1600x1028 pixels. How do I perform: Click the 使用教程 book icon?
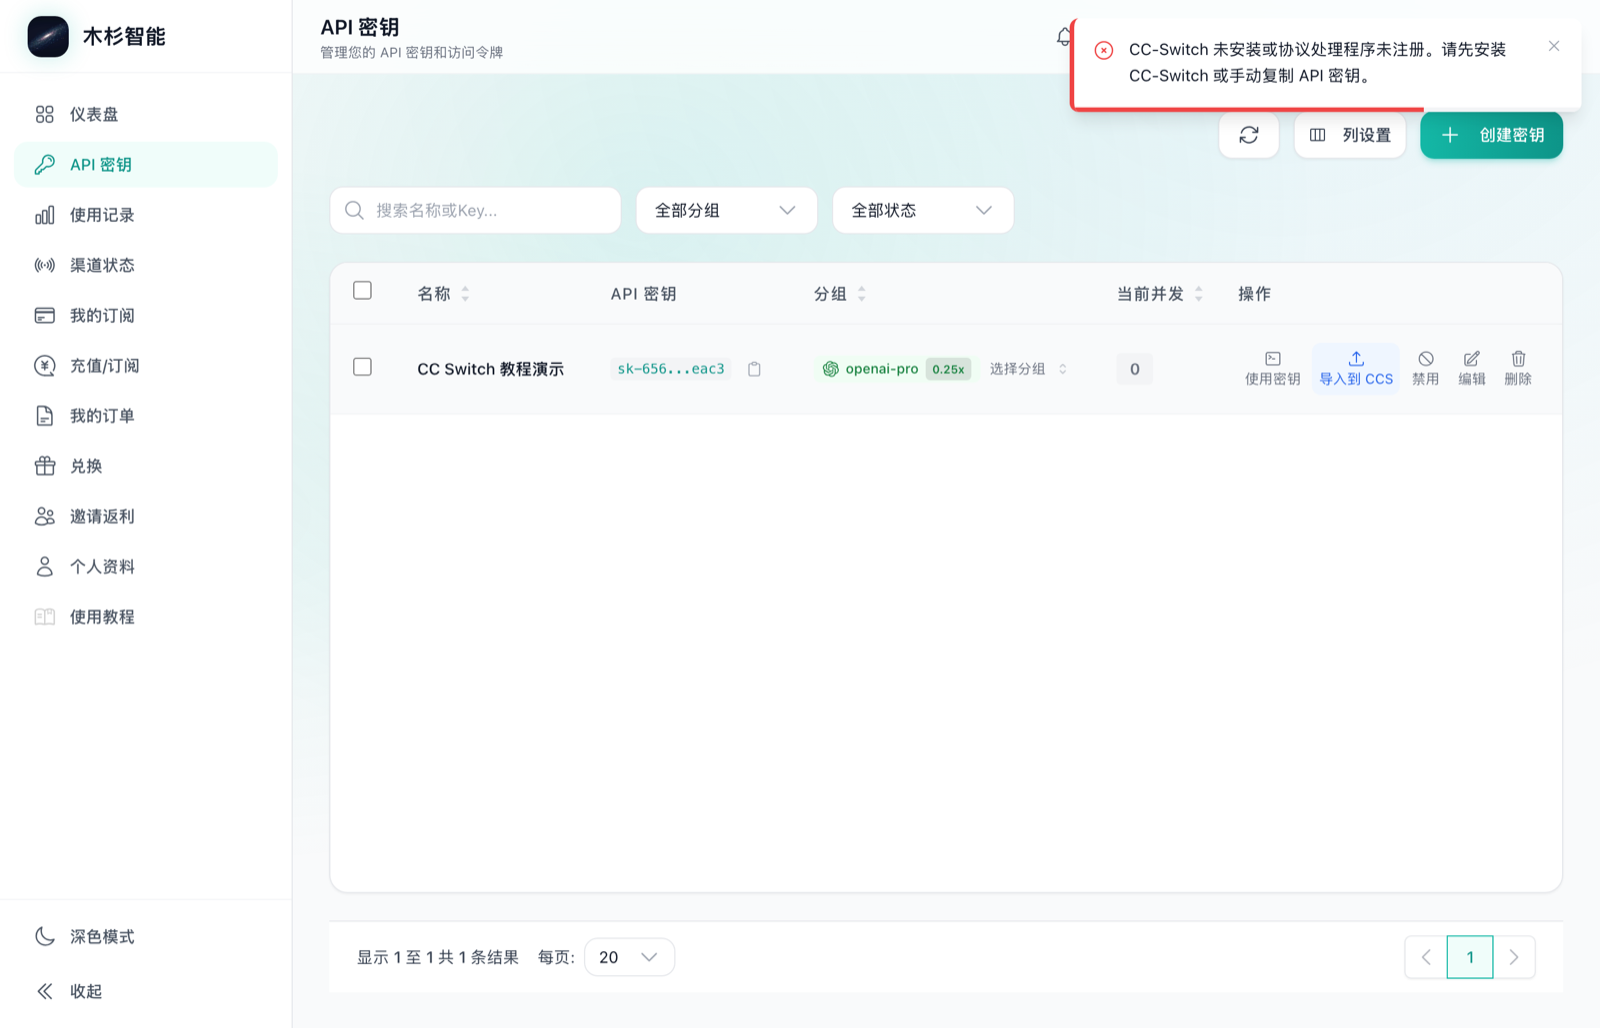coord(45,617)
